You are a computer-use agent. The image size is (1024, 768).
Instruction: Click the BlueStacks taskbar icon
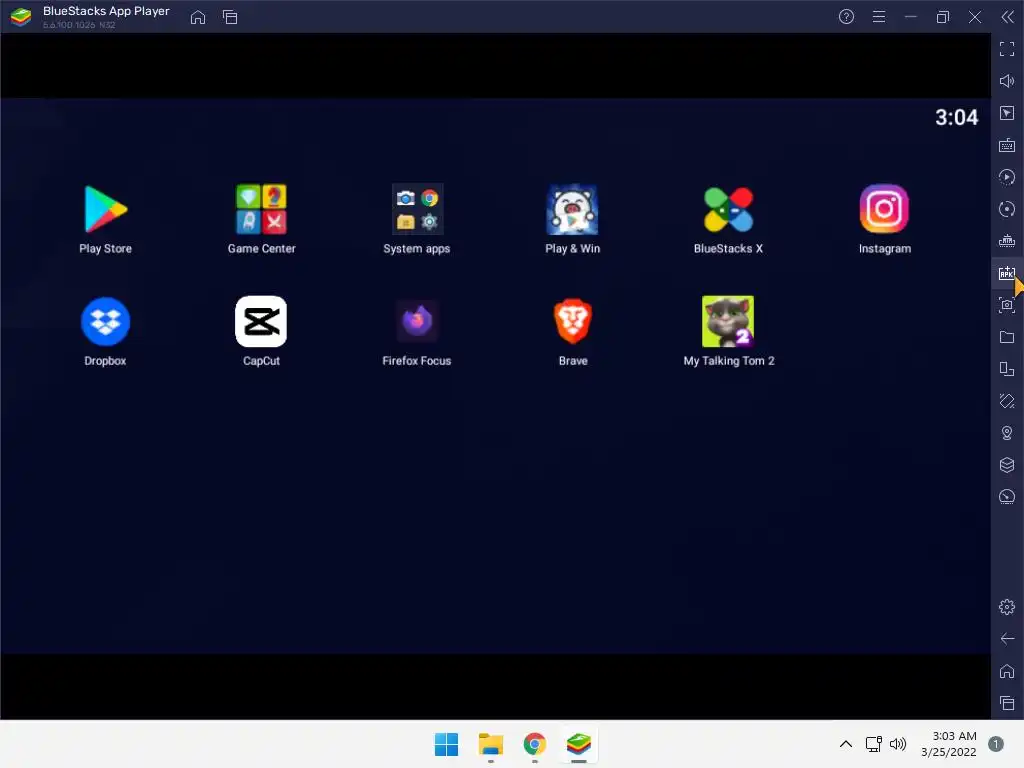(x=579, y=744)
